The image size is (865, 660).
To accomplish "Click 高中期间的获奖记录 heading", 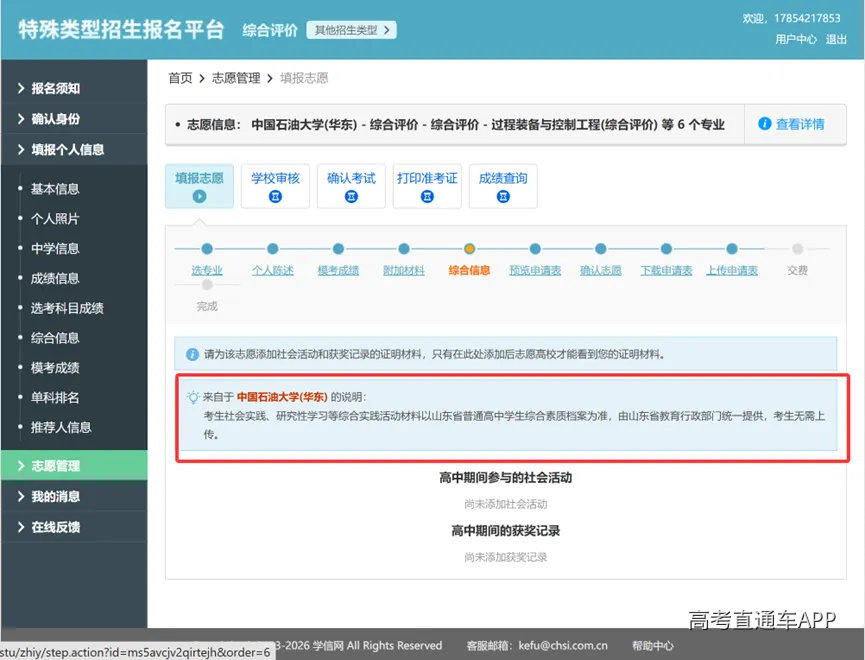I will click(x=505, y=531).
